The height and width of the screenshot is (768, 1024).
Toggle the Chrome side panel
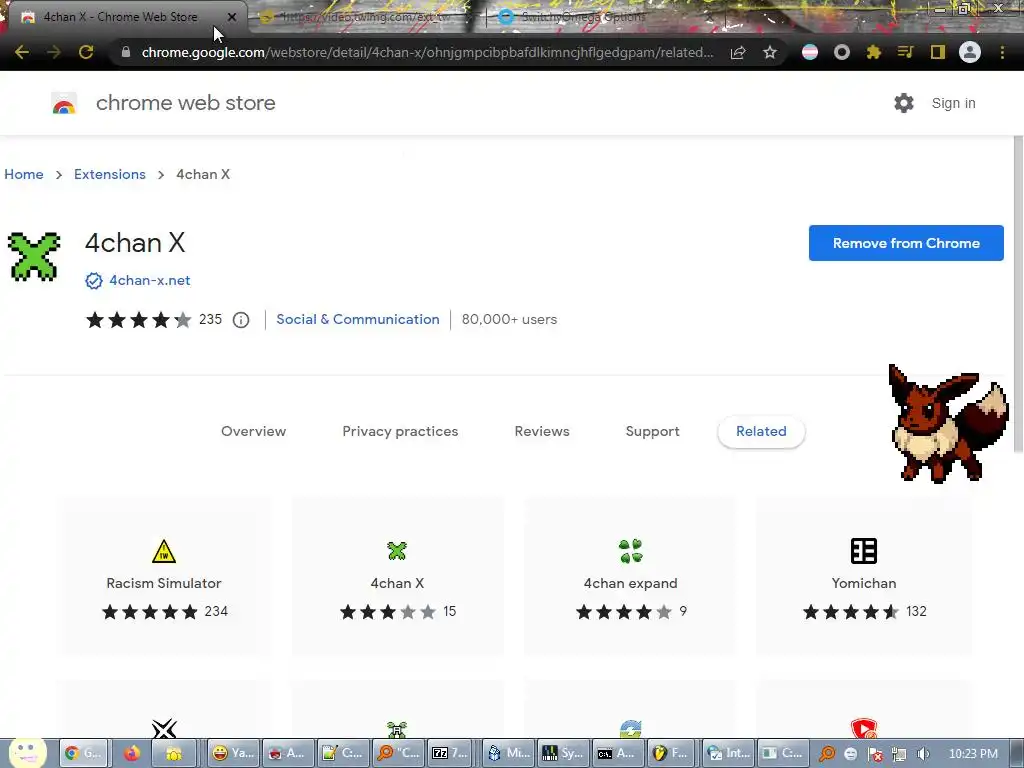(x=938, y=52)
